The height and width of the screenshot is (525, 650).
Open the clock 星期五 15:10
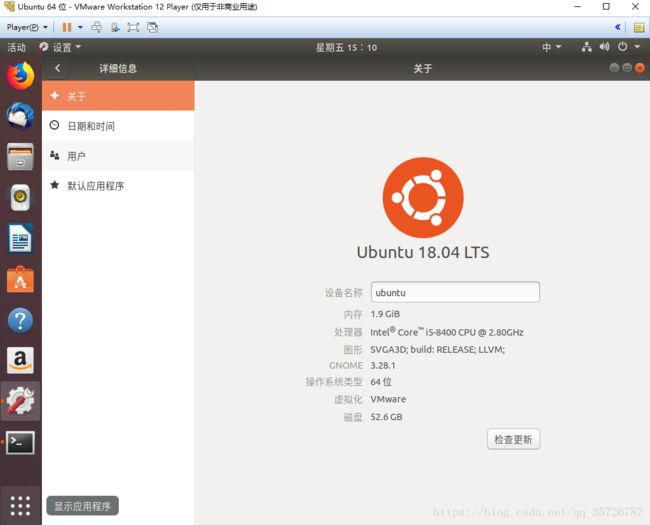pyautogui.click(x=346, y=48)
